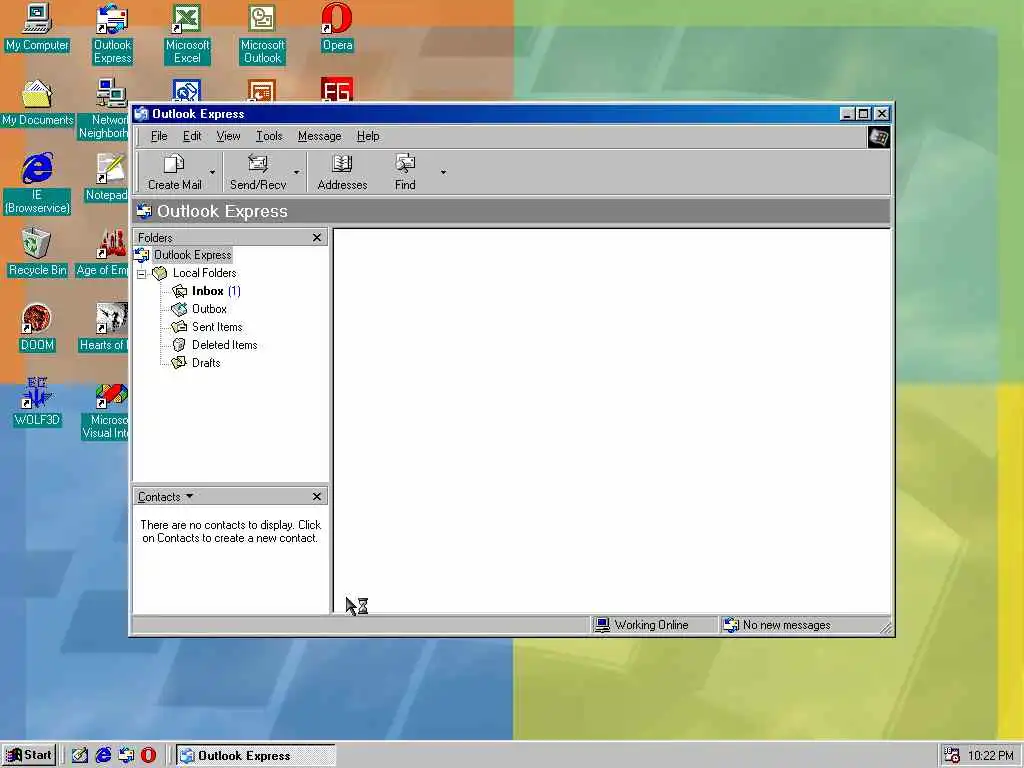Screen dimensions: 1024x768
Task: Click the notepad-style quick launch icon
Action: click(80, 756)
